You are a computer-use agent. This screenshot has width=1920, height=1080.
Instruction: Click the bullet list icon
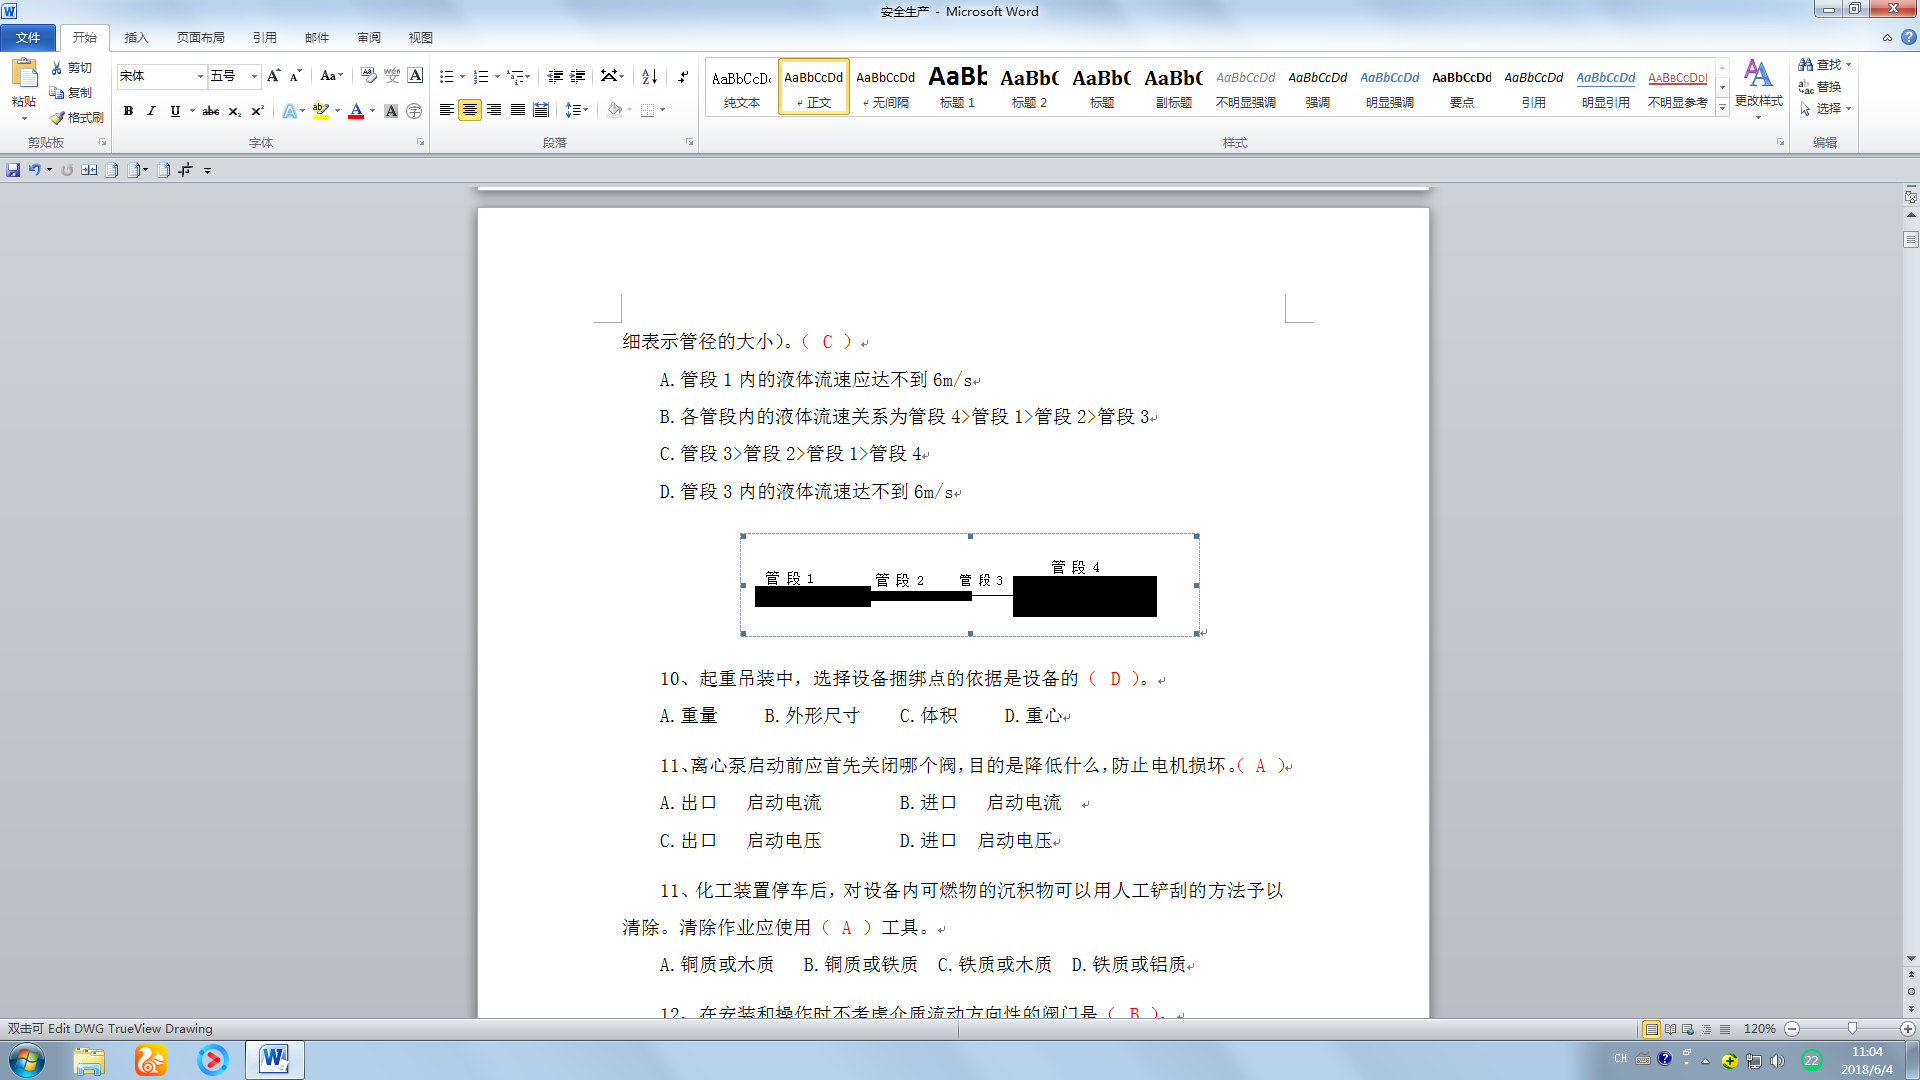click(x=446, y=76)
